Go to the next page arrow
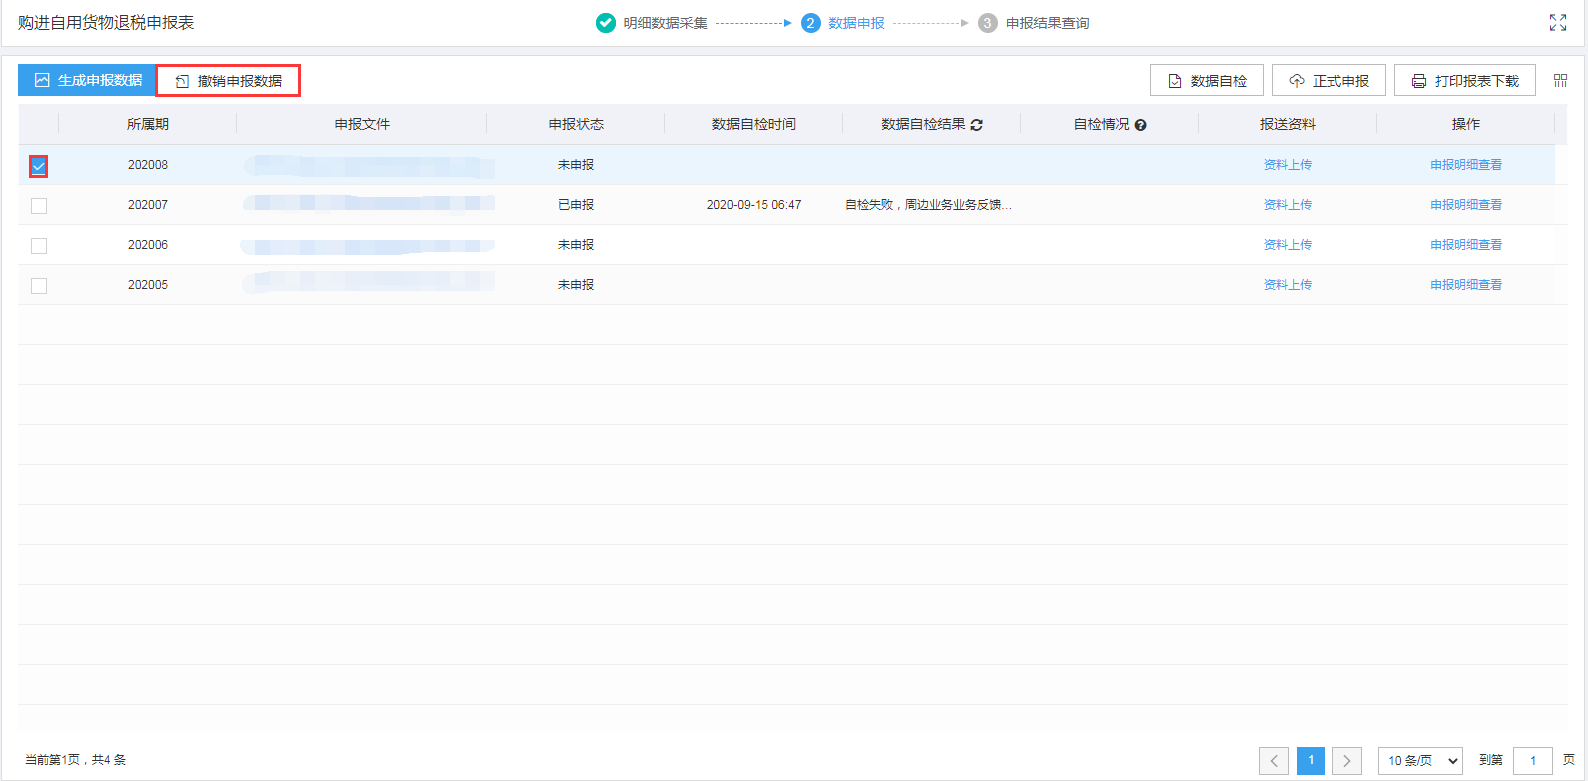Viewport: 1588px width, 781px height. 1347,761
